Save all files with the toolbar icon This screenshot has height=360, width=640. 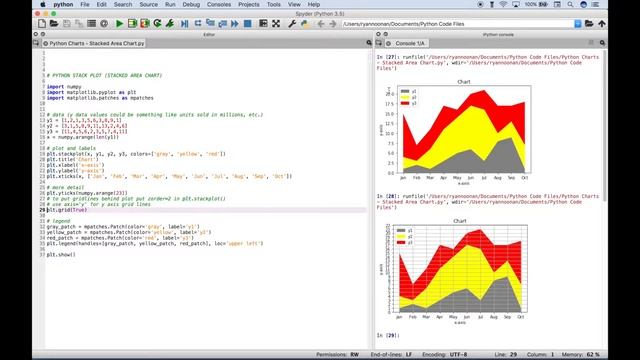click(79, 24)
